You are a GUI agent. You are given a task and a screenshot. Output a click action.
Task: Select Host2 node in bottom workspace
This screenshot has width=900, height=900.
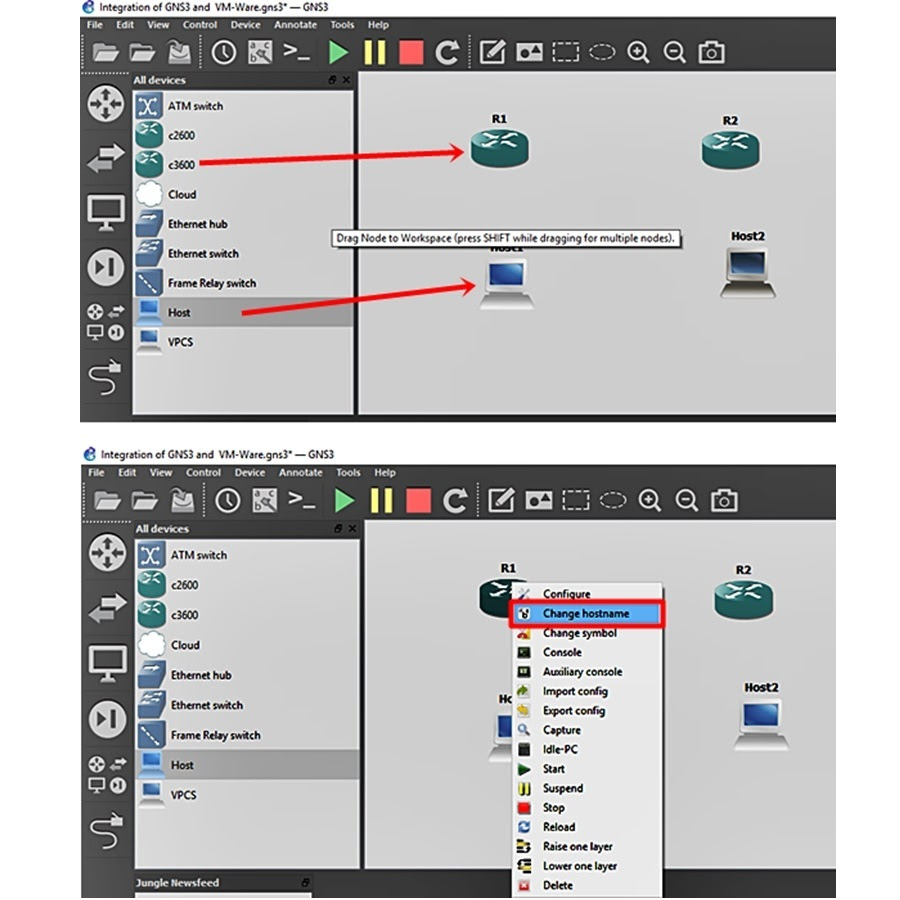(761, 725)
